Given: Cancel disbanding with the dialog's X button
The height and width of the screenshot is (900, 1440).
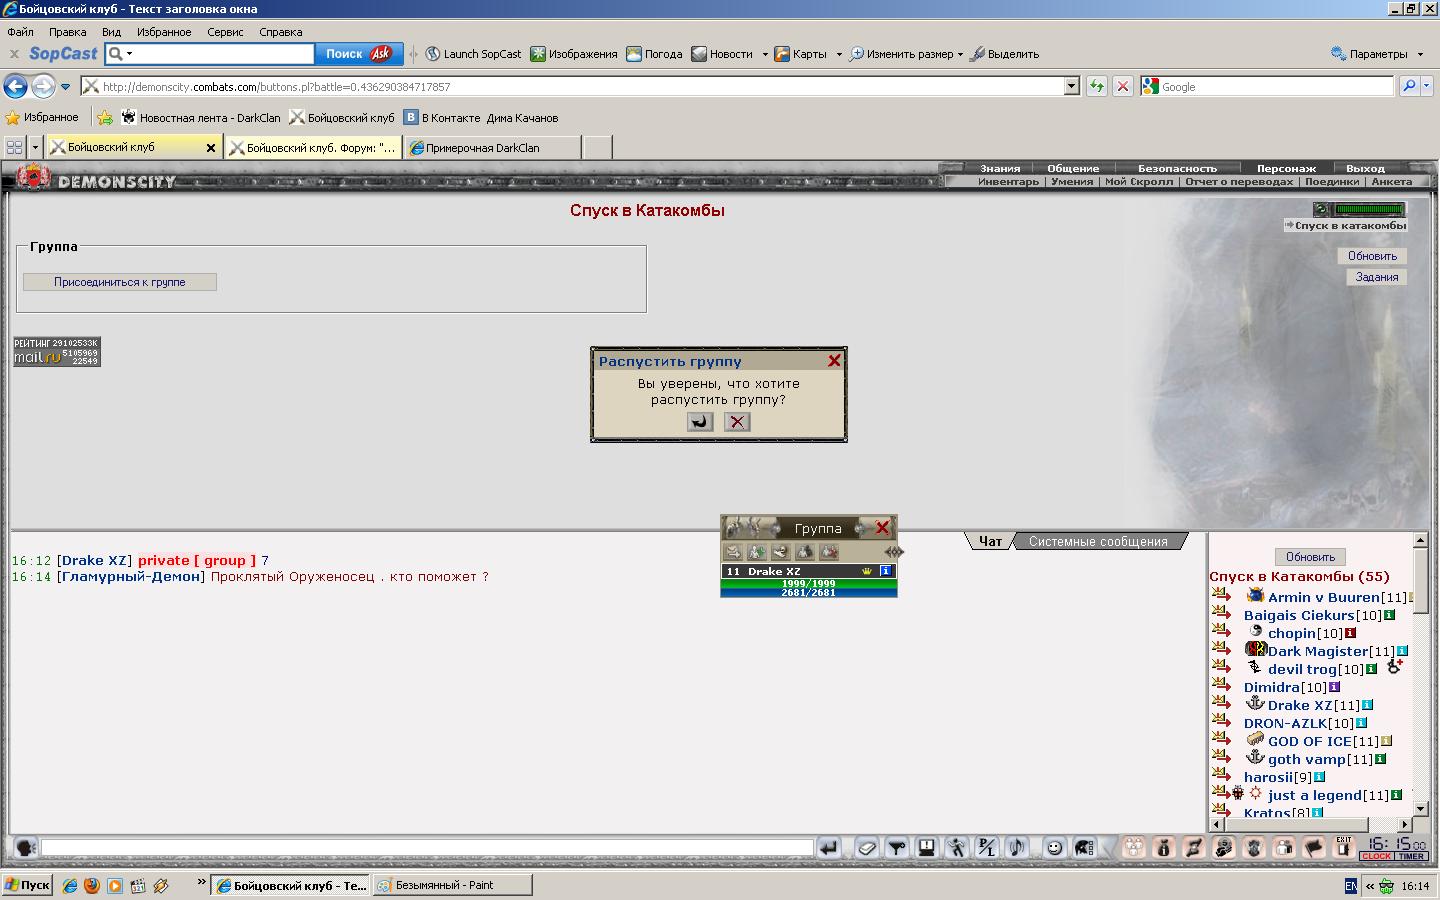Looking at the screenshot, I should click(737, 421).
